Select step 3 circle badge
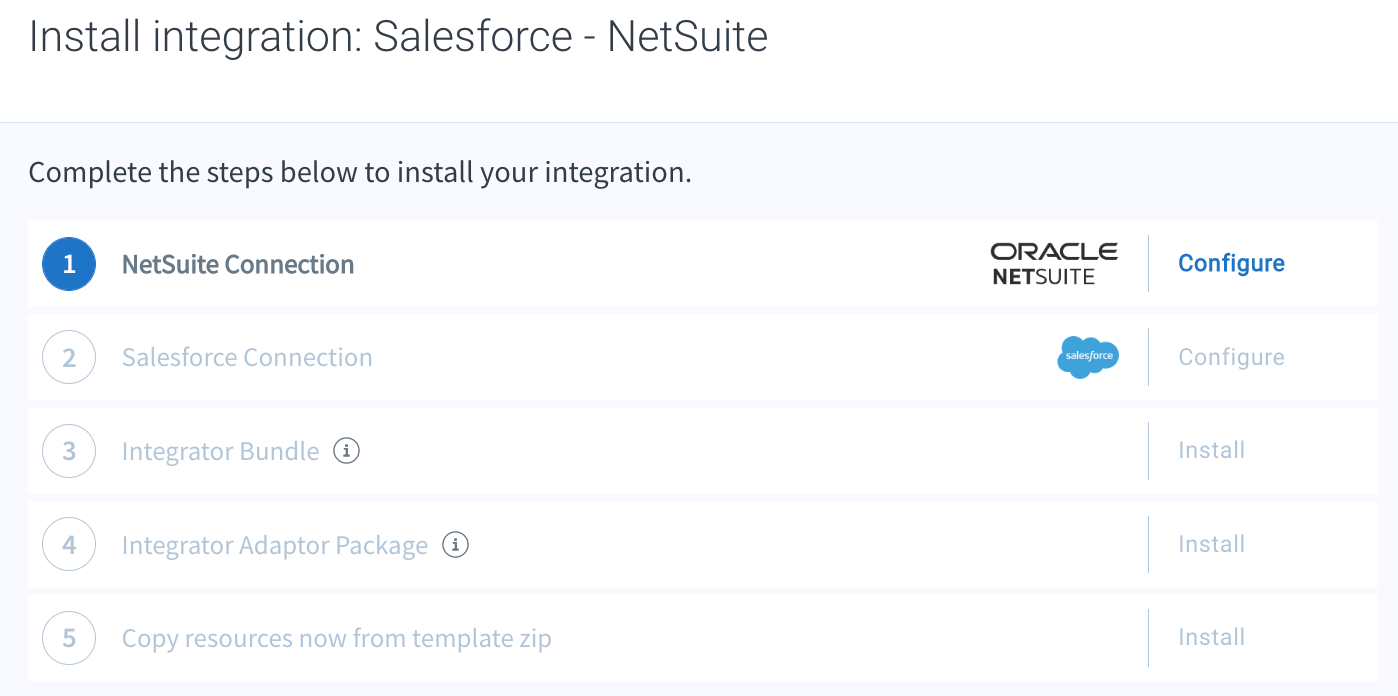Screen dimensions: 1398x696 pos(69,451)
